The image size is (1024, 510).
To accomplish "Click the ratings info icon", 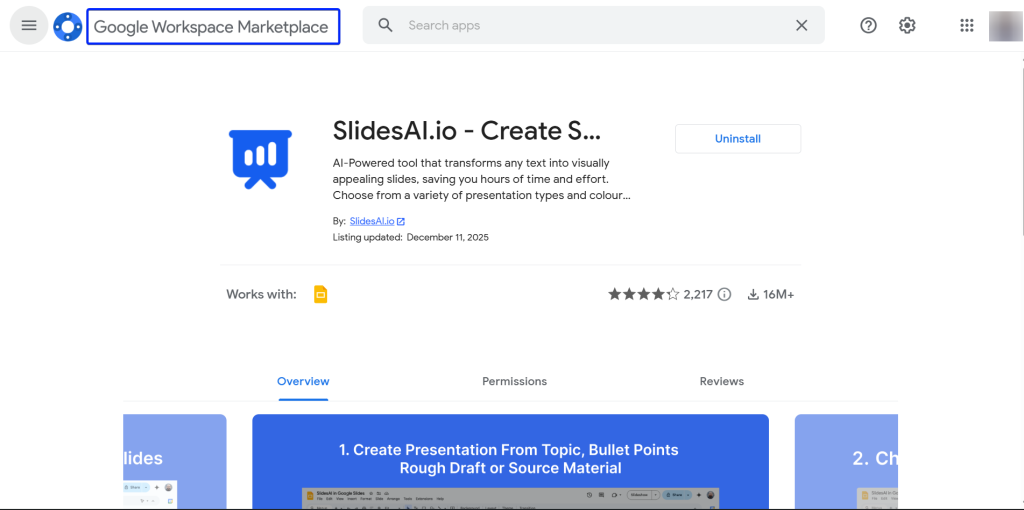I will click(x=725, y=294).
